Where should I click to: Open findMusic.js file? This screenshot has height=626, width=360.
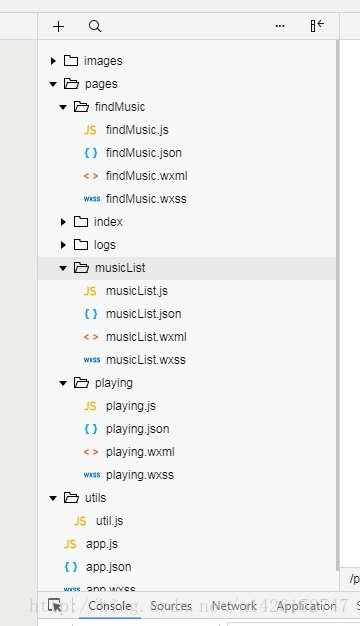137,130
